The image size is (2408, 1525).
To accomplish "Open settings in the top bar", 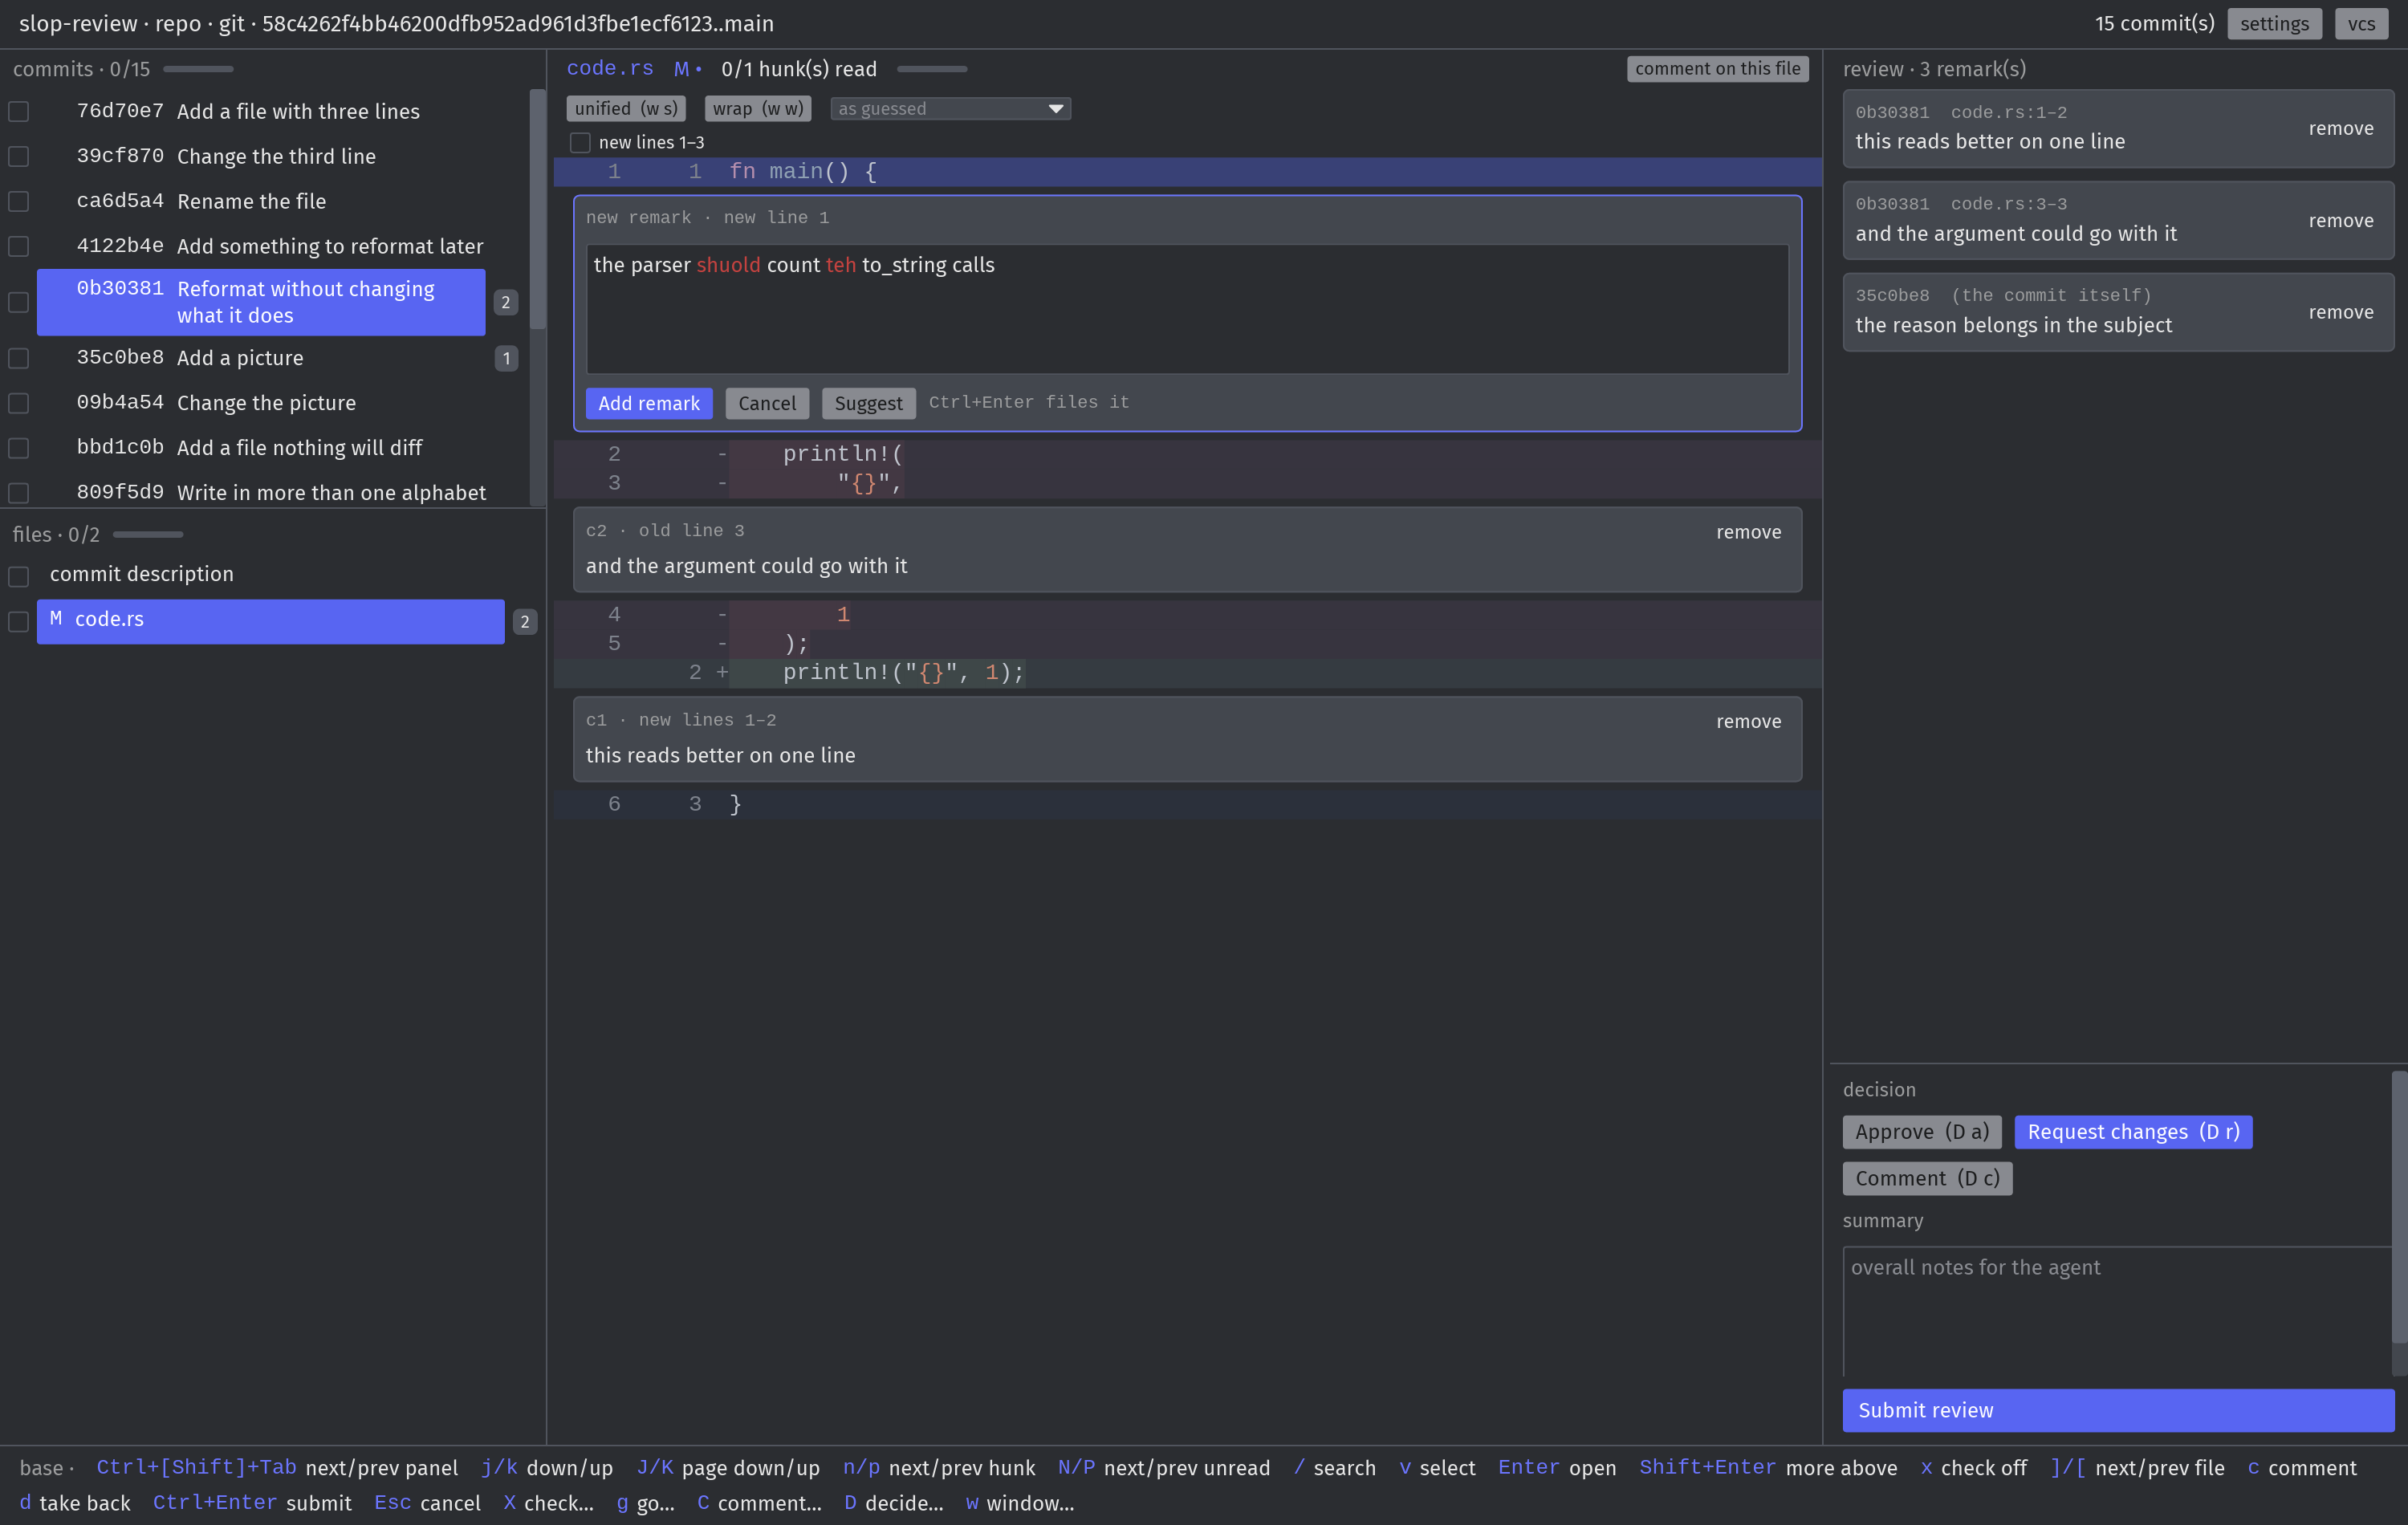I will (x=2274, y=23).
